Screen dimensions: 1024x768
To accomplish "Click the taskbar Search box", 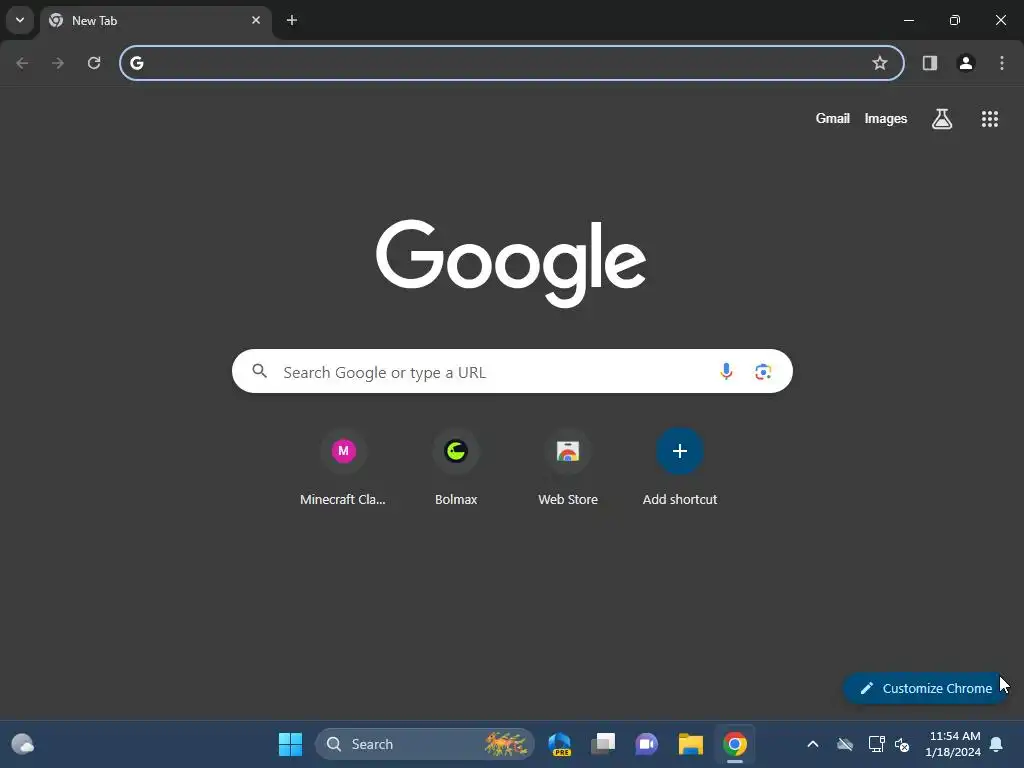I will 424,744.
